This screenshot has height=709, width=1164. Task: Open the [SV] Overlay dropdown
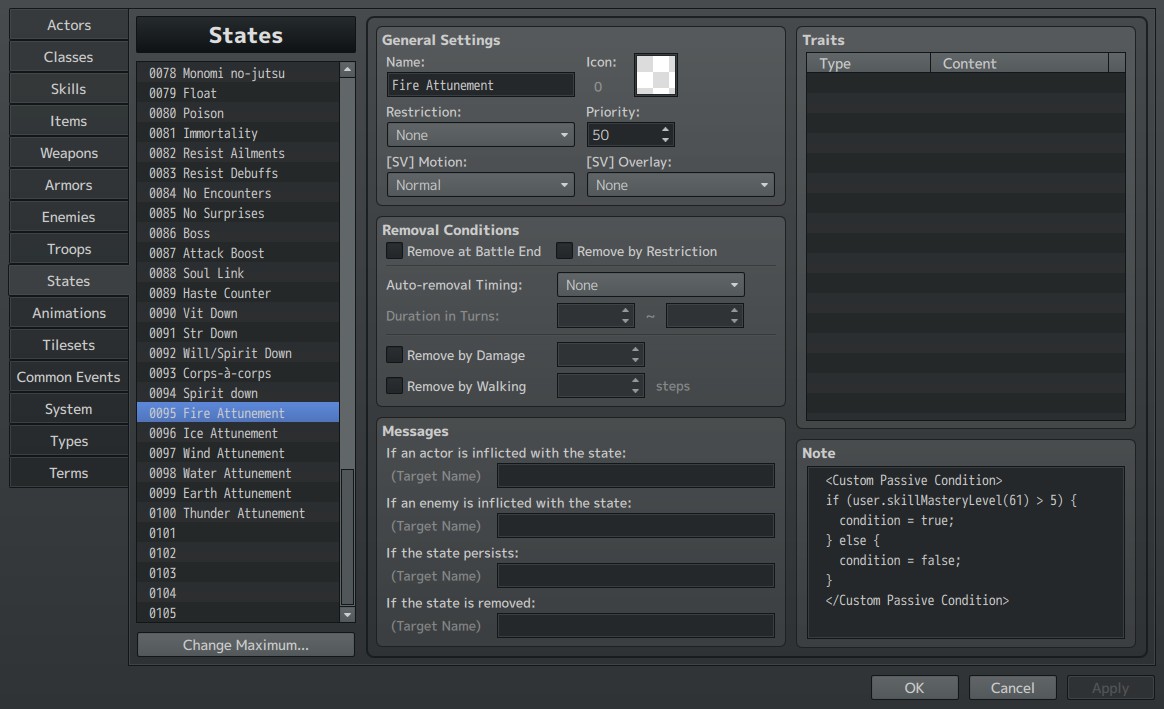click(680, 185)
